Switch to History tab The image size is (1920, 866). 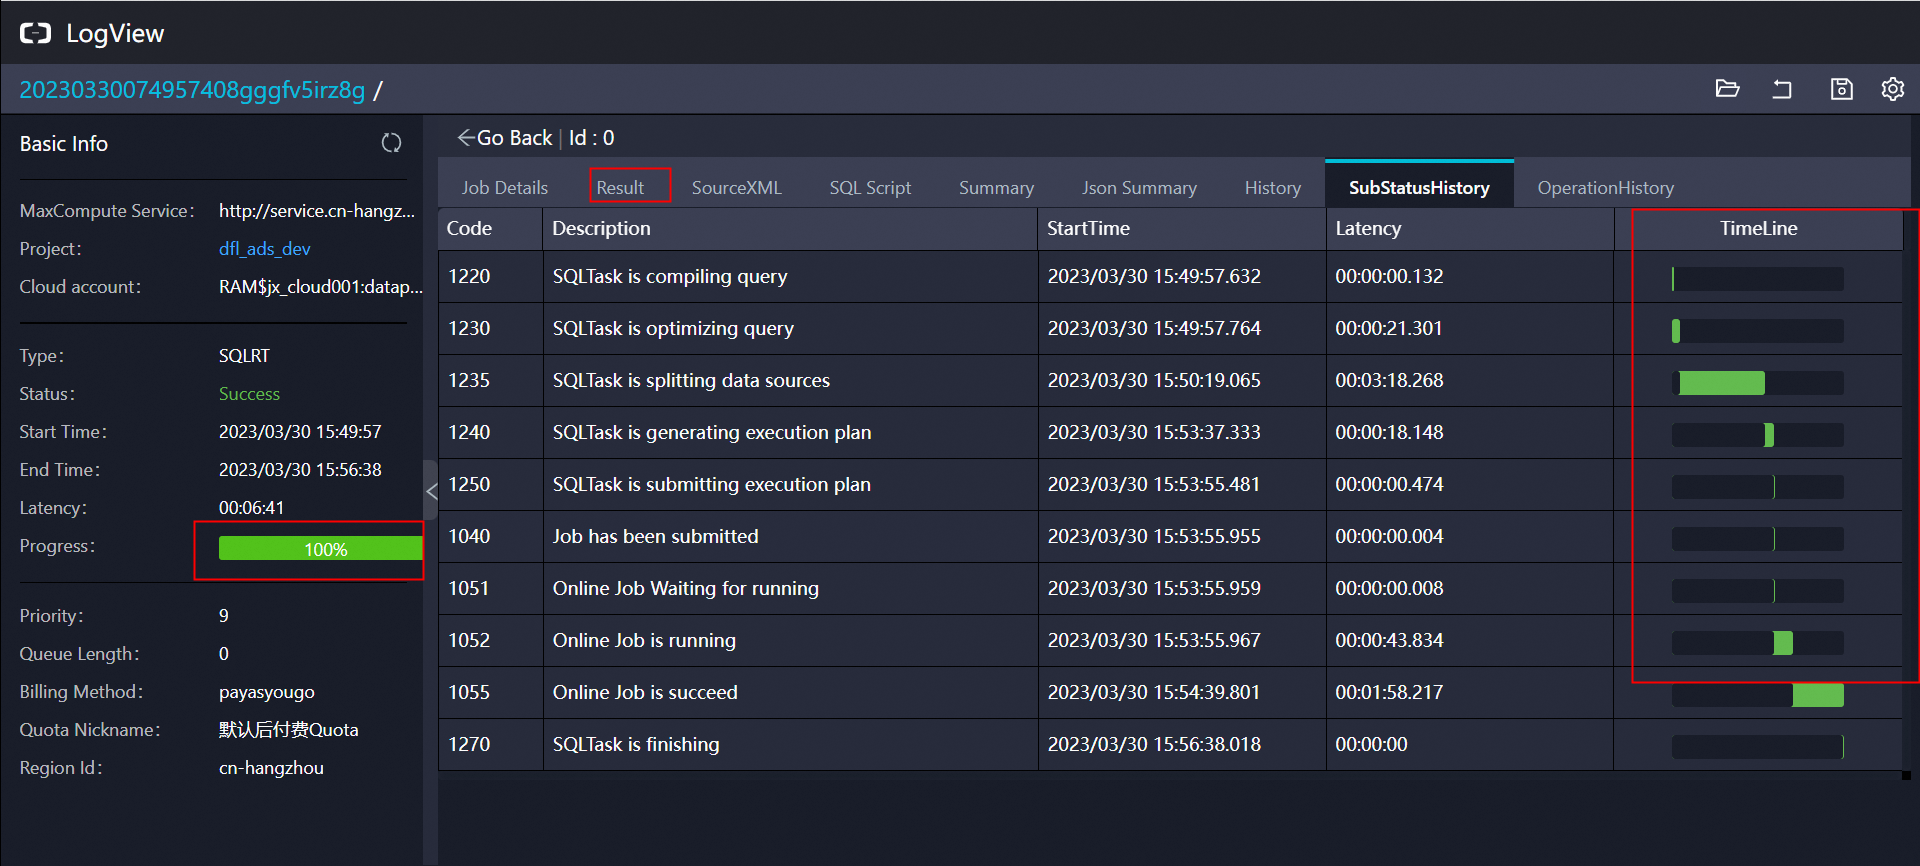pyautogui.click(x=1272, y=188)
